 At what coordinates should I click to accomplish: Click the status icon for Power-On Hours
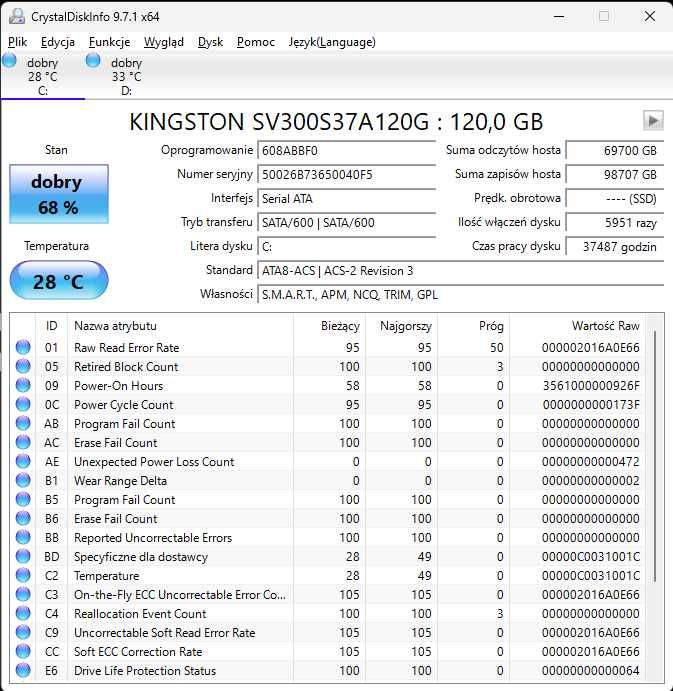[x=23, y=385]
